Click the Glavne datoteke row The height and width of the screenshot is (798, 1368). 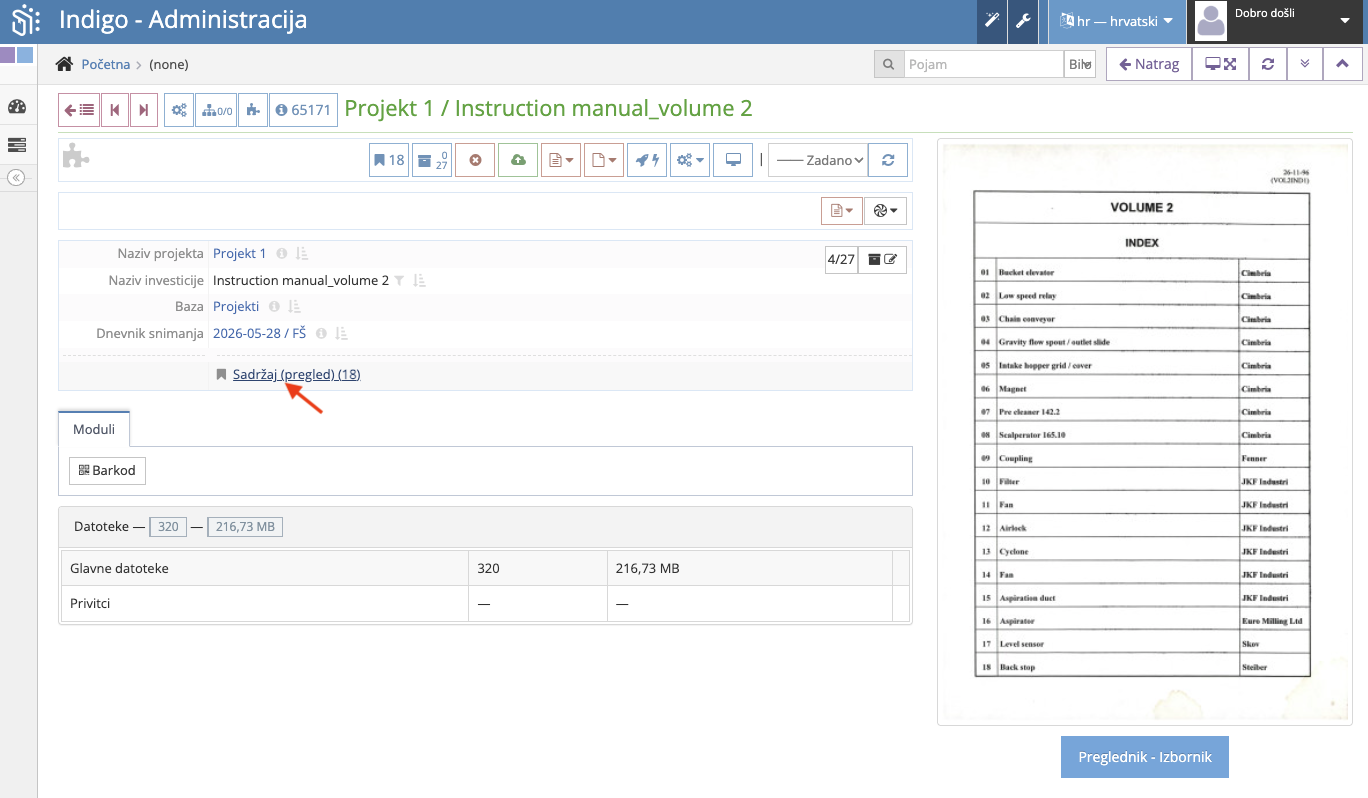point(485,568)
